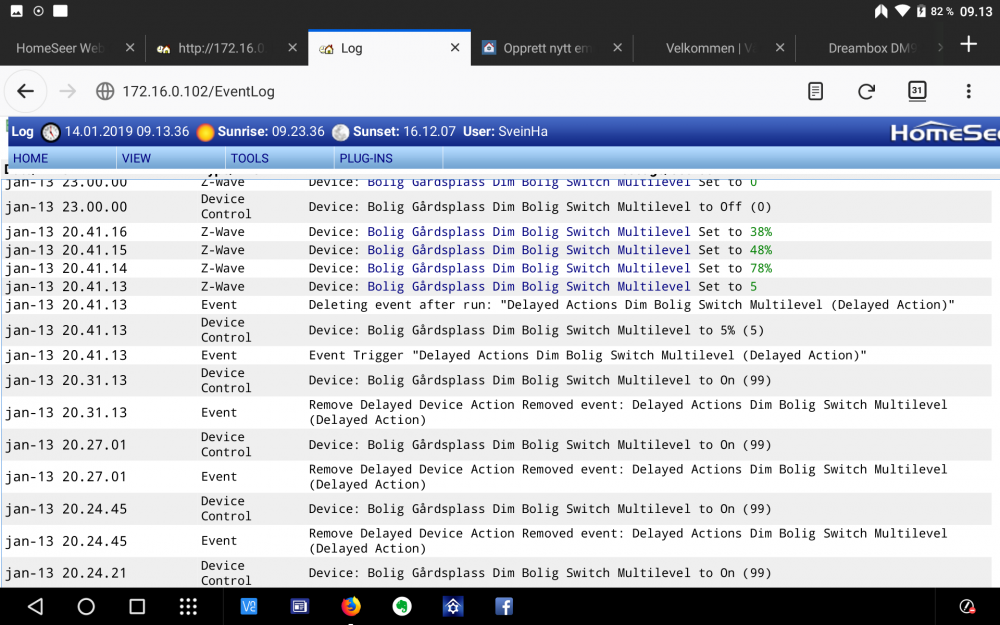Open the browser three-dot menu
The height and width of the screenshot is (625, 1000).
click(967, 91)
